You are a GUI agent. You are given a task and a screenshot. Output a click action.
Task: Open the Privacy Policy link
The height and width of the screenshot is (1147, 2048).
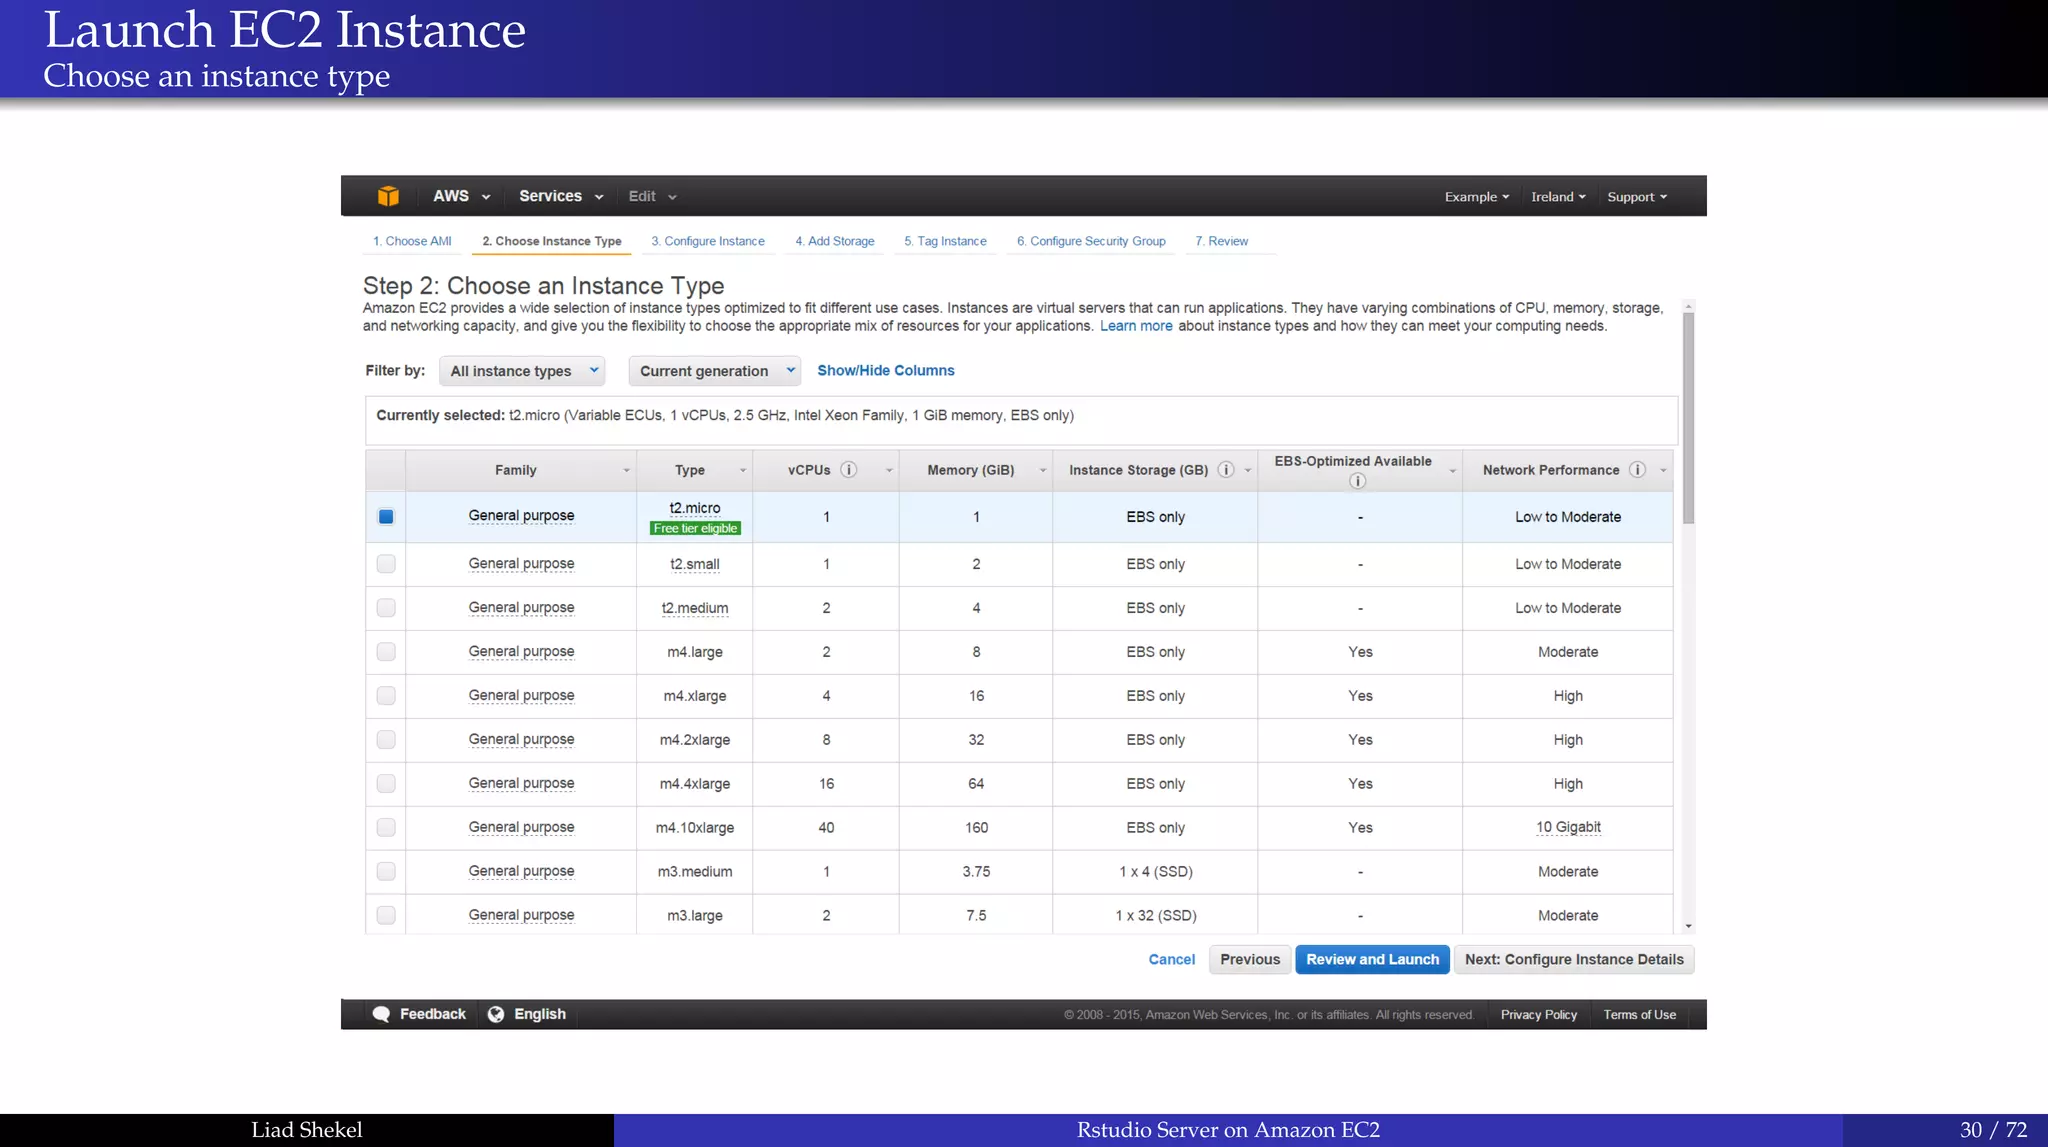1538,1015
